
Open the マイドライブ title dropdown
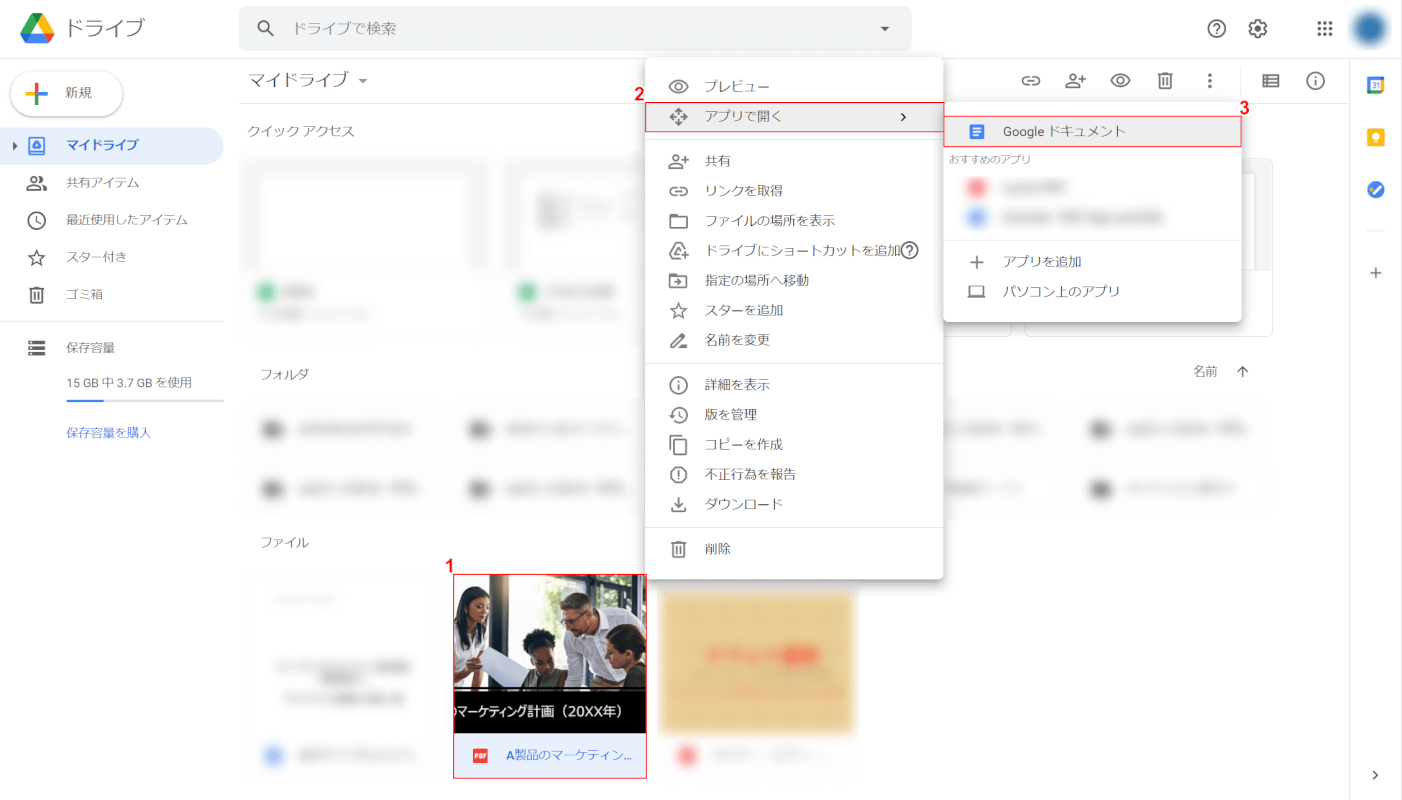363,81
